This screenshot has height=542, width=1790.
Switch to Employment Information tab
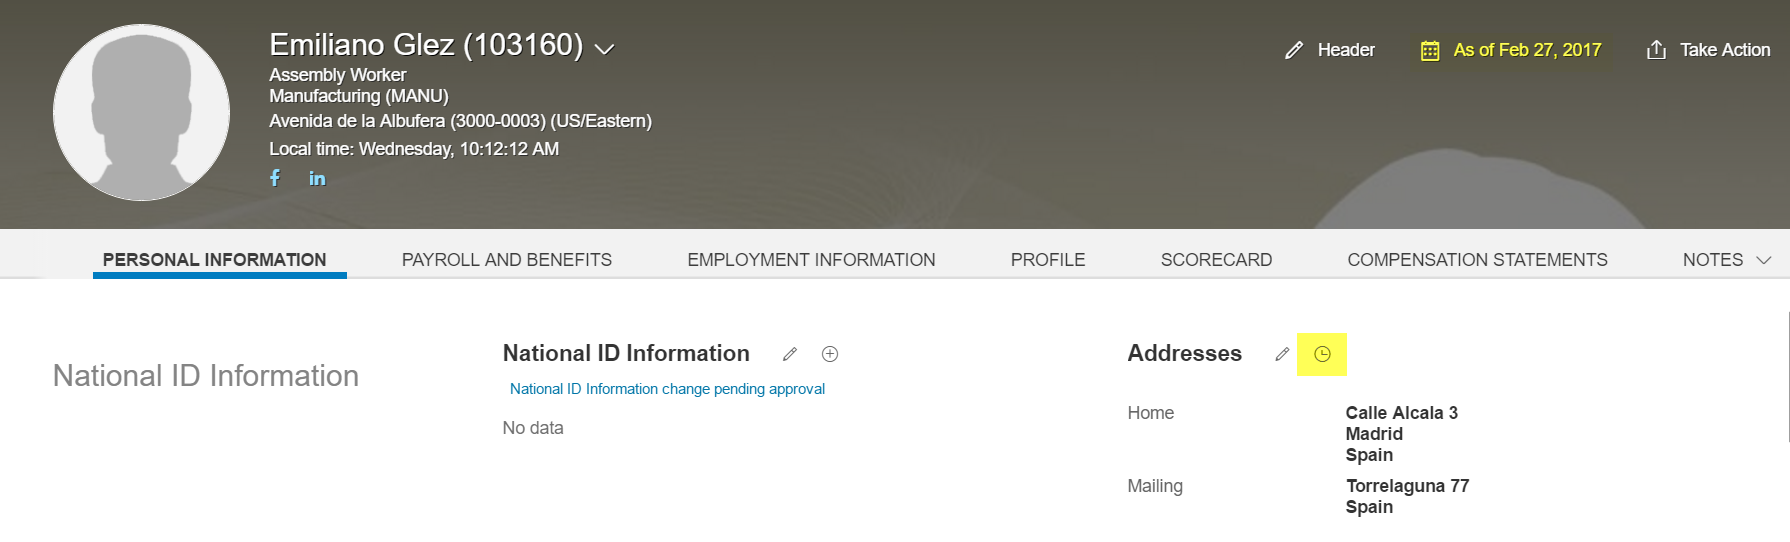[x=811, y=260]
